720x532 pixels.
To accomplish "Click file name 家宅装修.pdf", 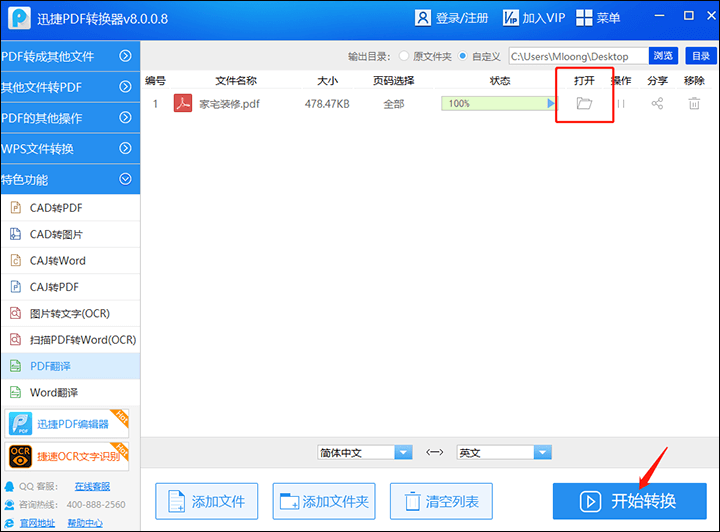I will (230, 104).
